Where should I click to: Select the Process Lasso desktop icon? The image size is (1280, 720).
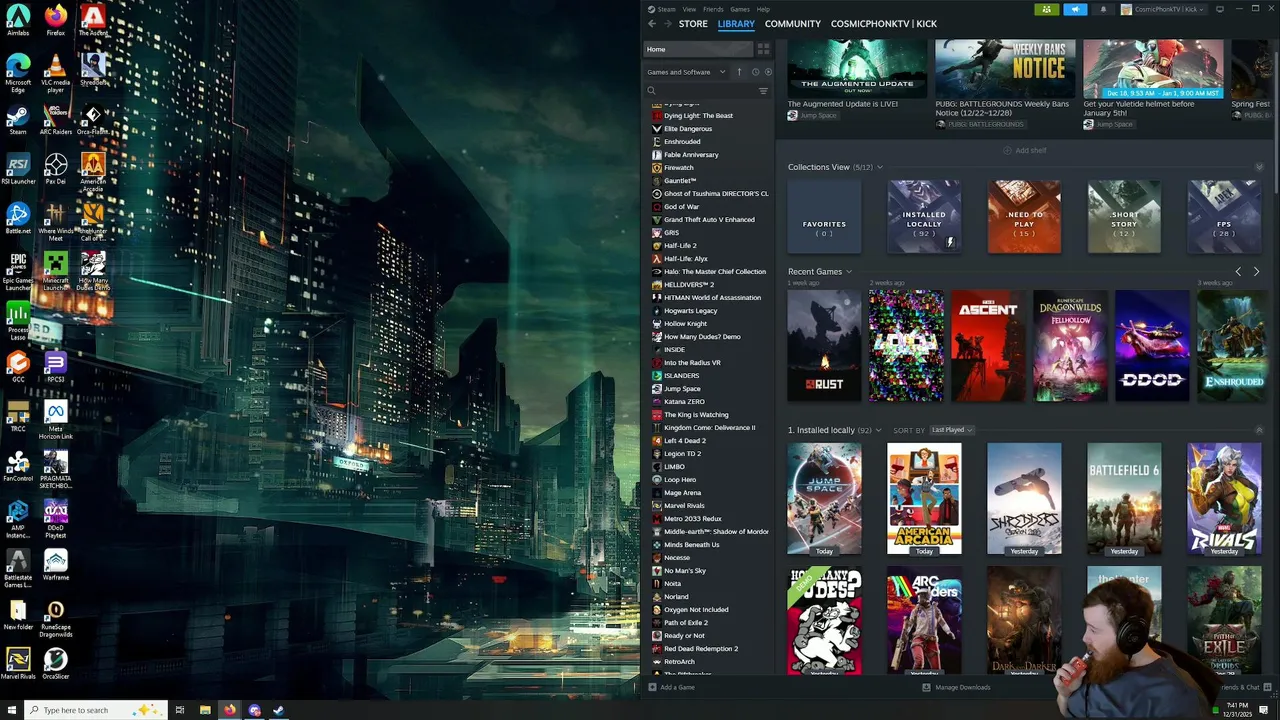pos(18,321)
